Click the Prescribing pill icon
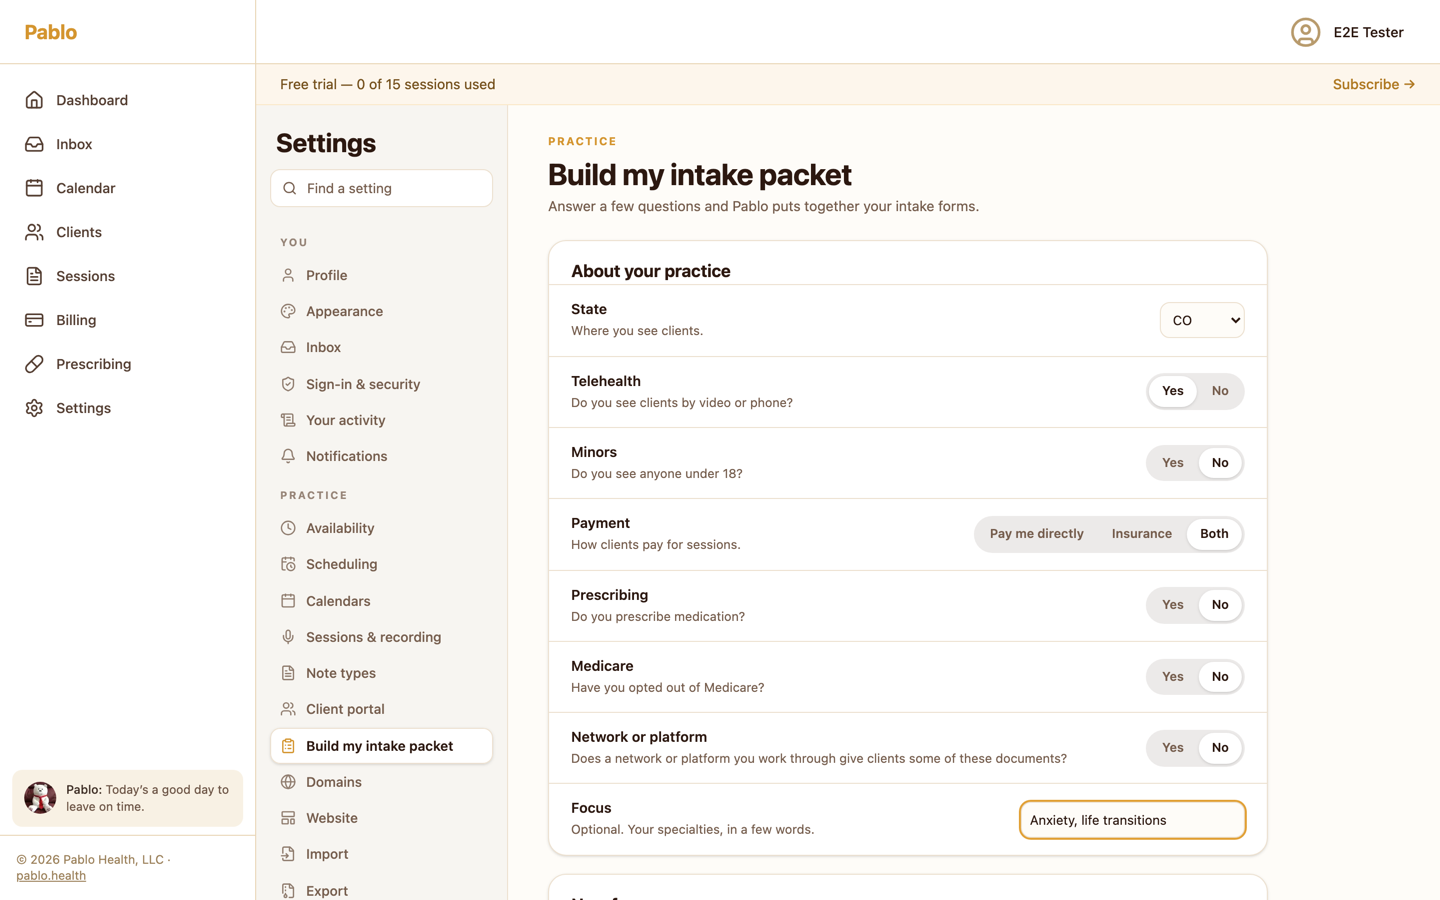Viewport: 1440px width, 900px height. tap(34, 364)
